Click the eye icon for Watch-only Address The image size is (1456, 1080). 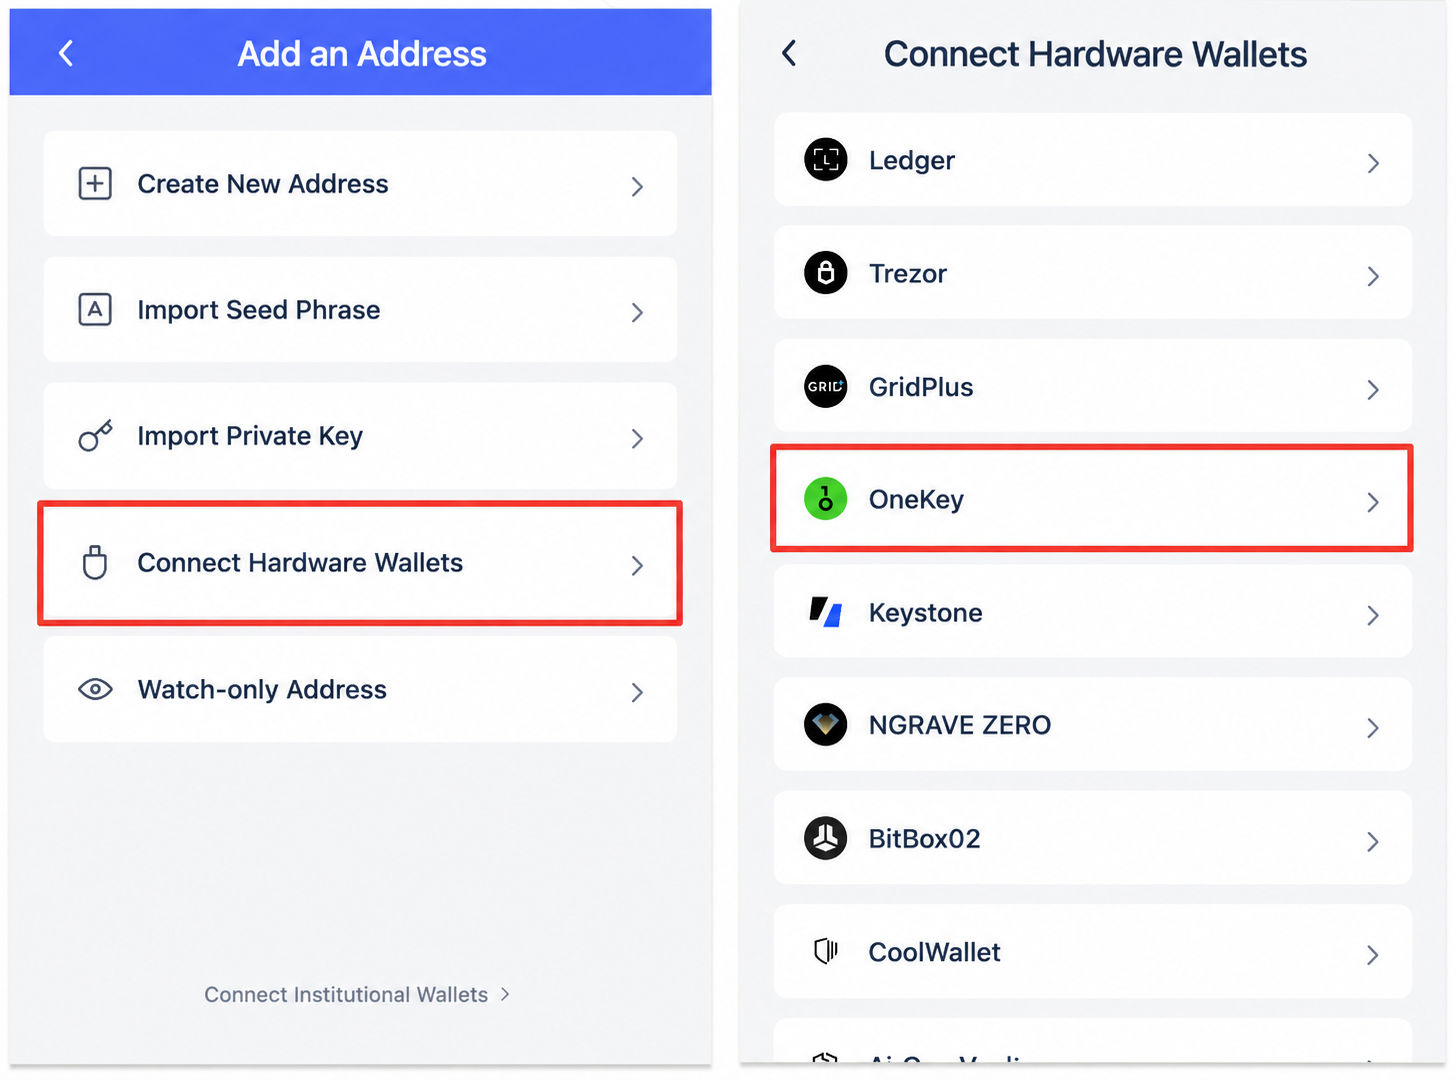pos(95,689)
